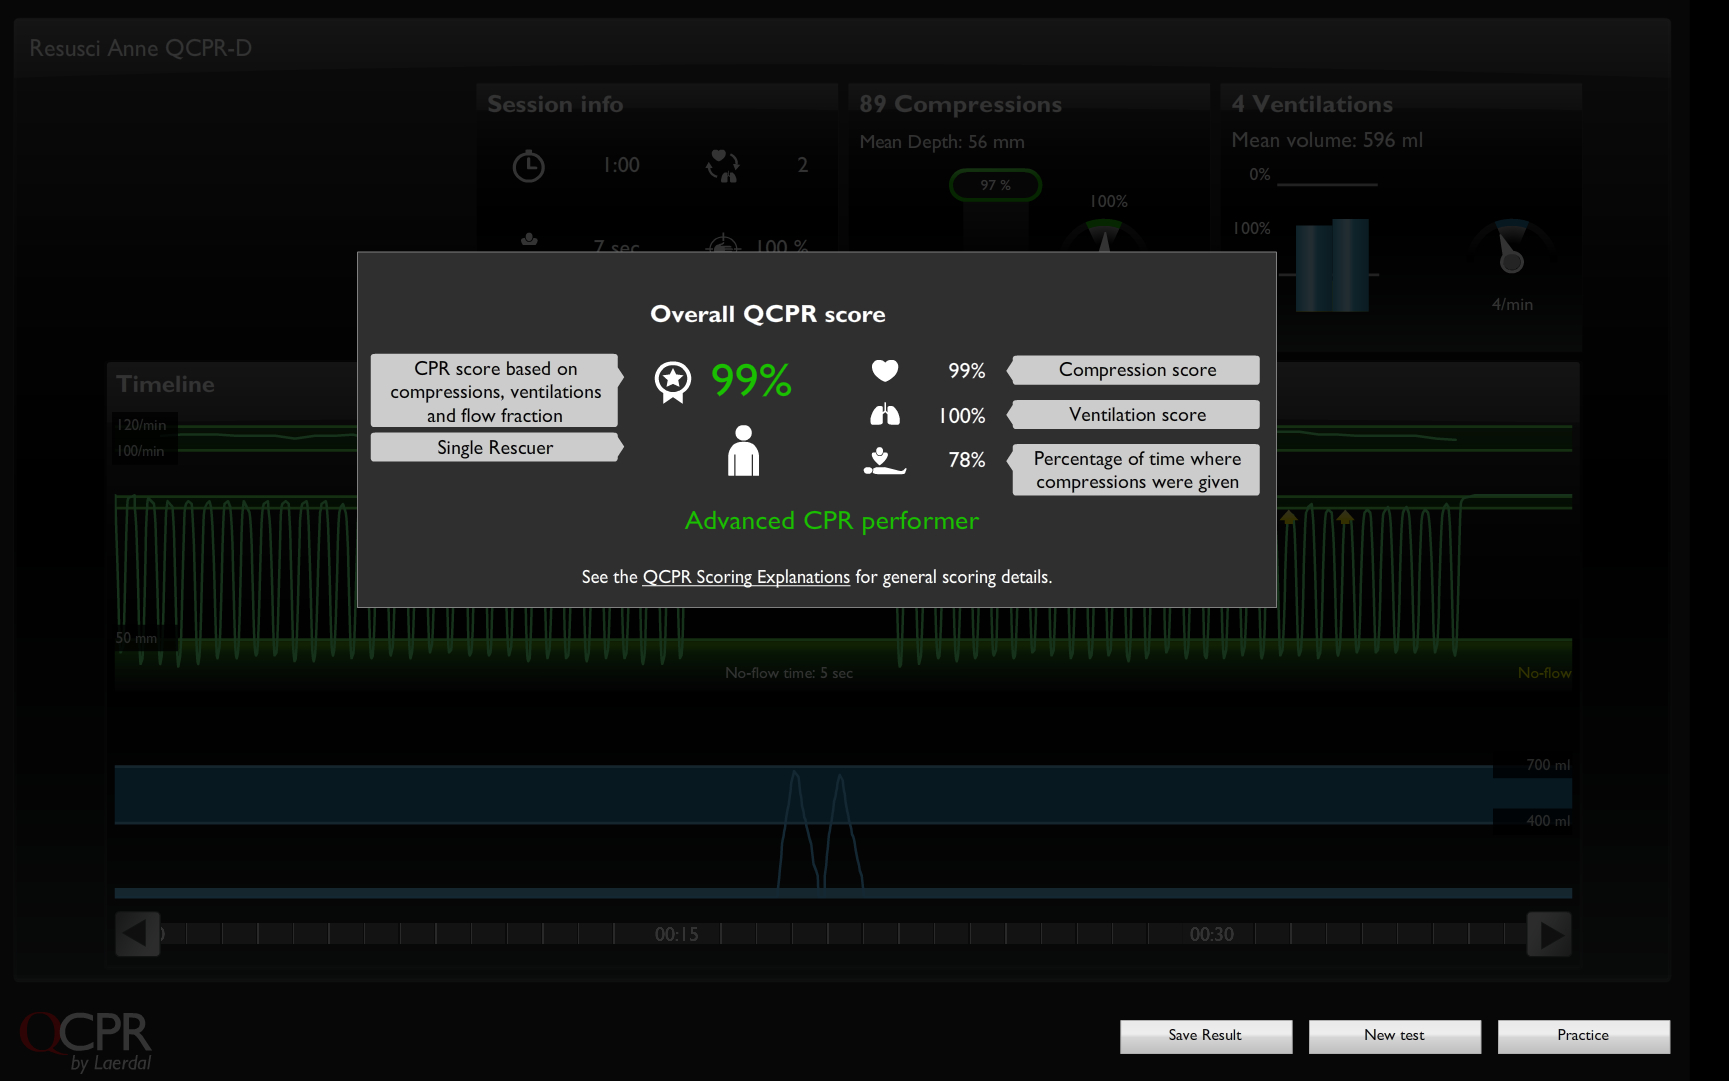This screenshot has width=1729, height=1081.
Task: Click the lungs ventilation score icon
Action: pos(885,415)
